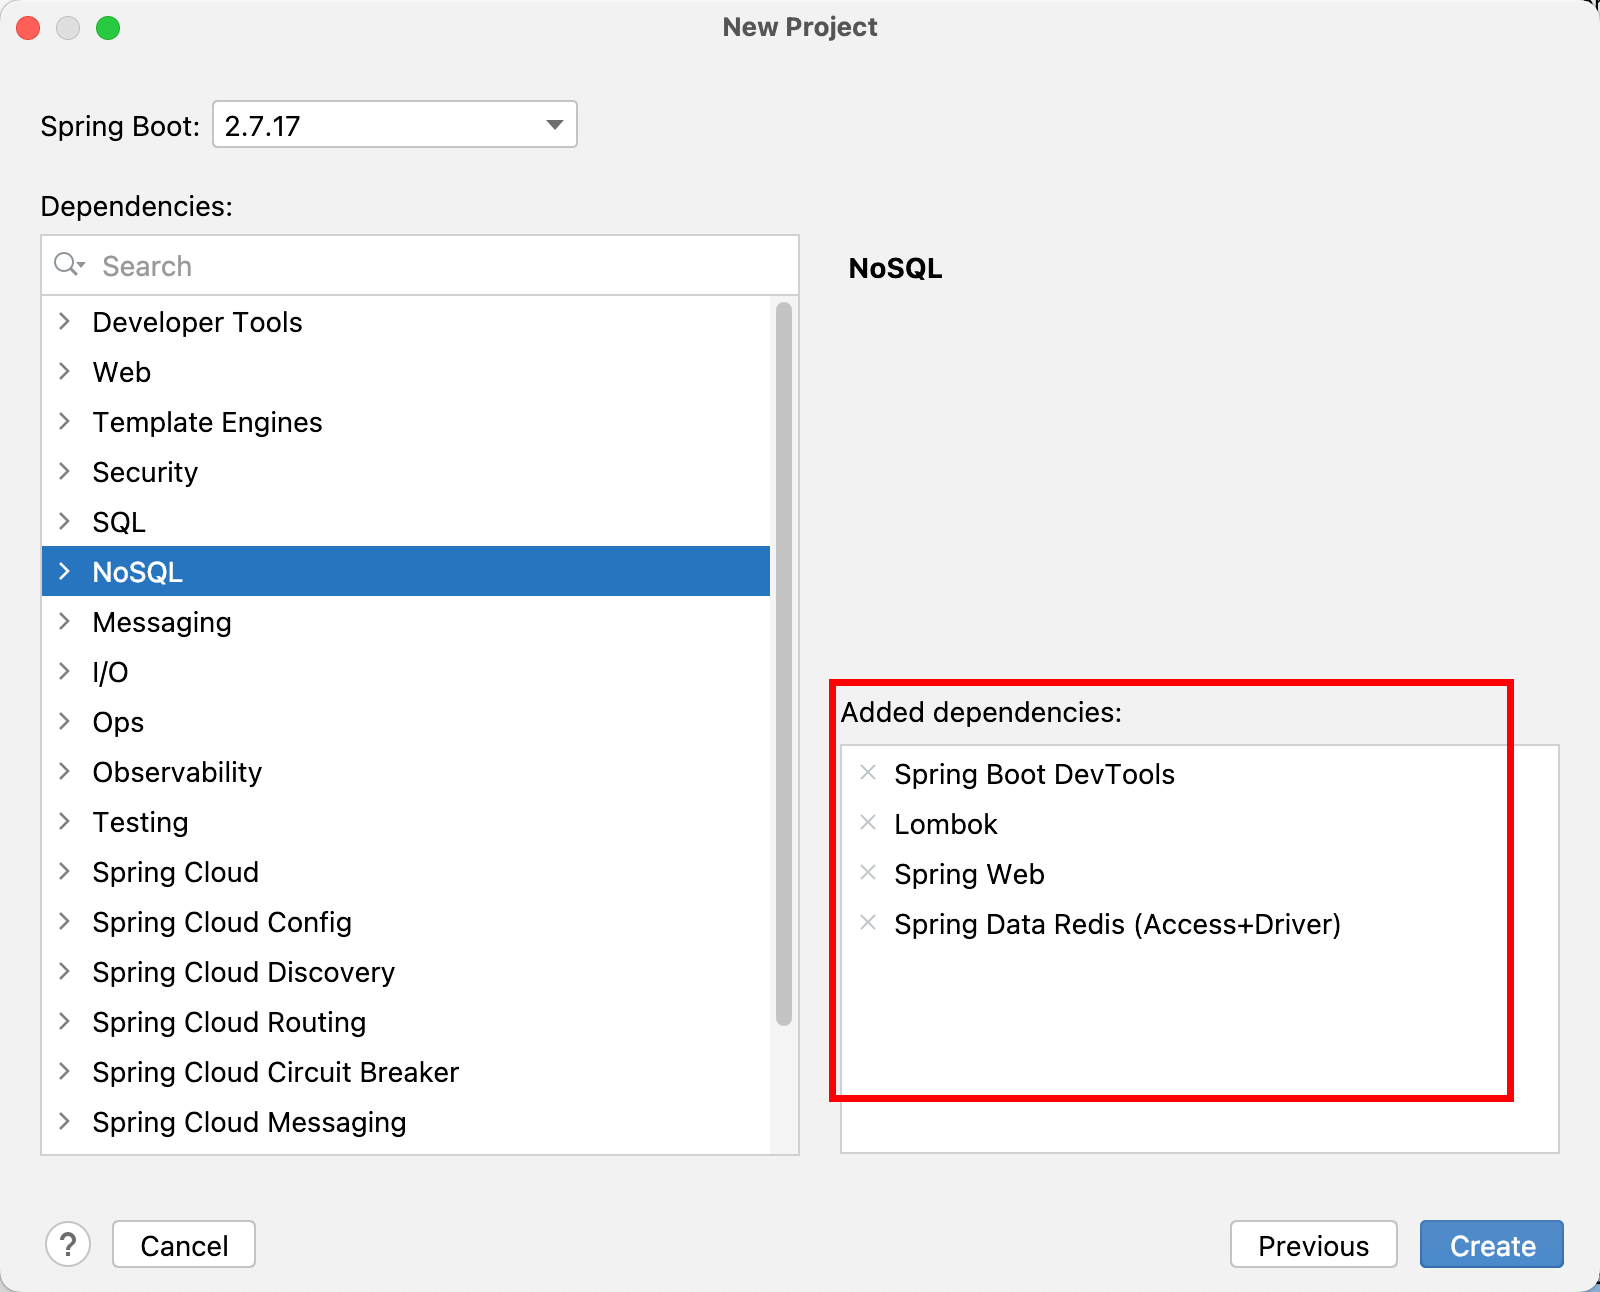Screen dimensions: 1600x1292
Task: Select the I/O tree row
Action: pos(406,671)
